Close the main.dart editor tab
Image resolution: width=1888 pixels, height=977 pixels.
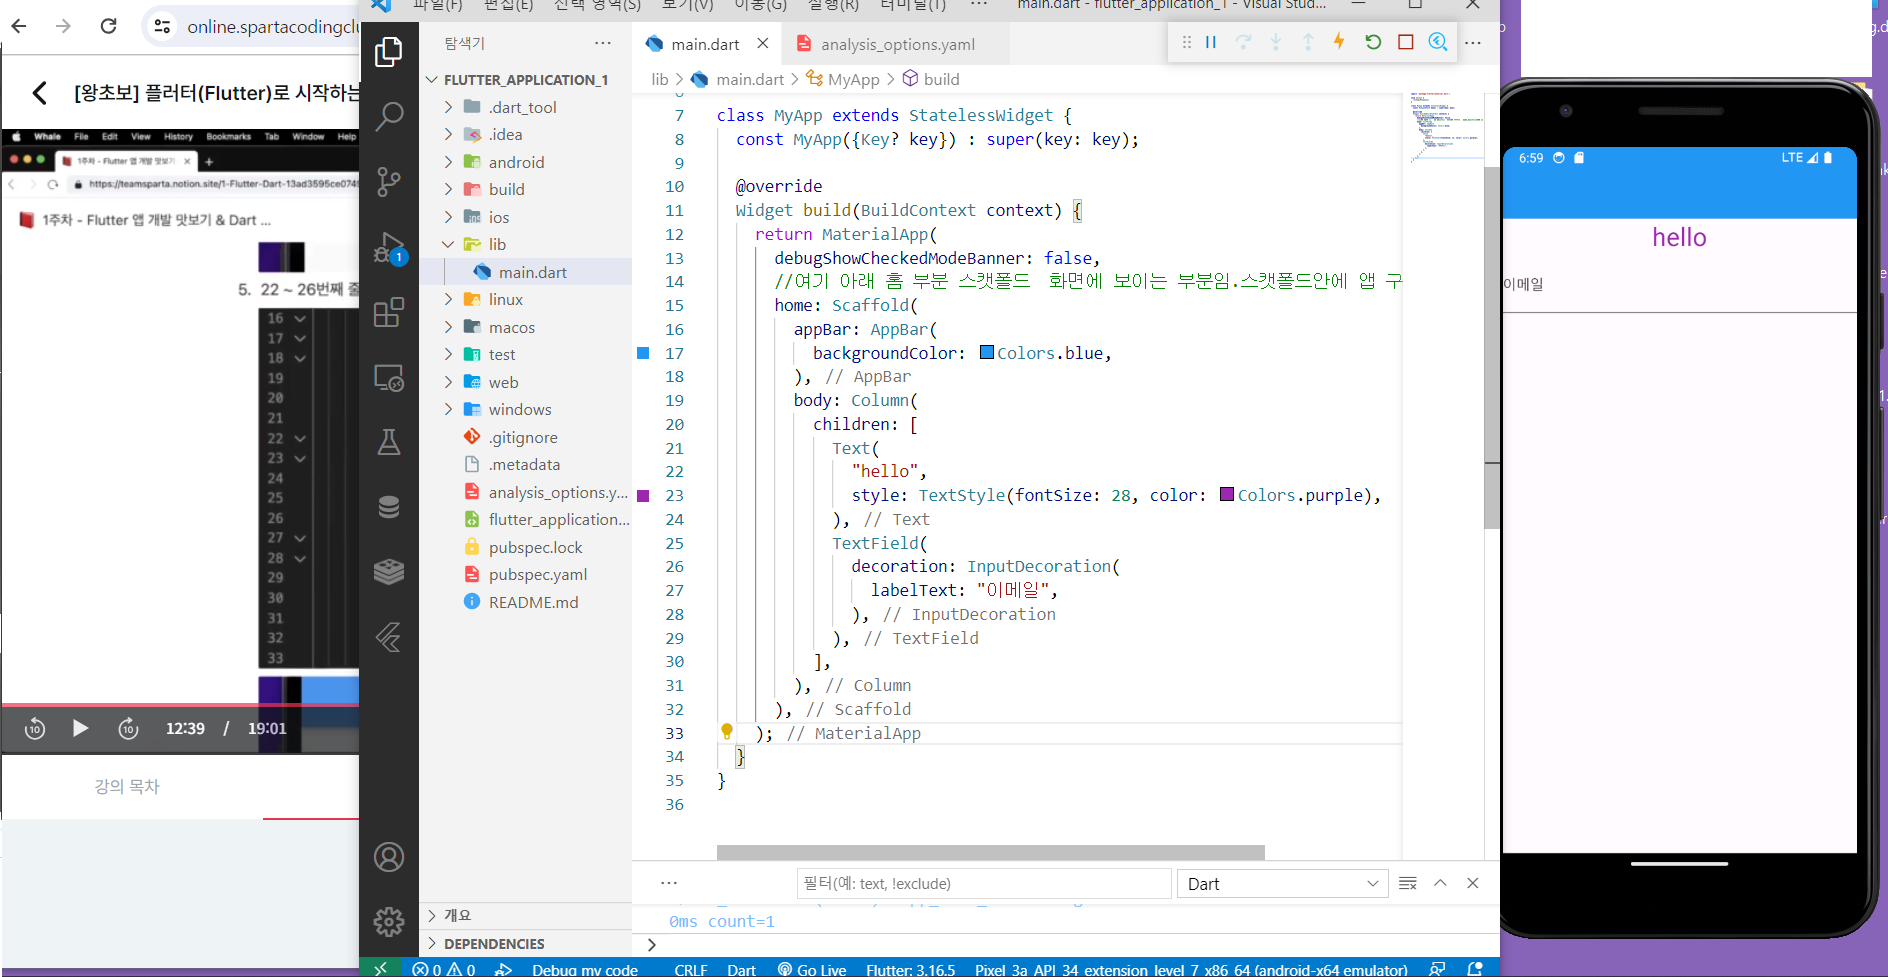pos(763,43)
